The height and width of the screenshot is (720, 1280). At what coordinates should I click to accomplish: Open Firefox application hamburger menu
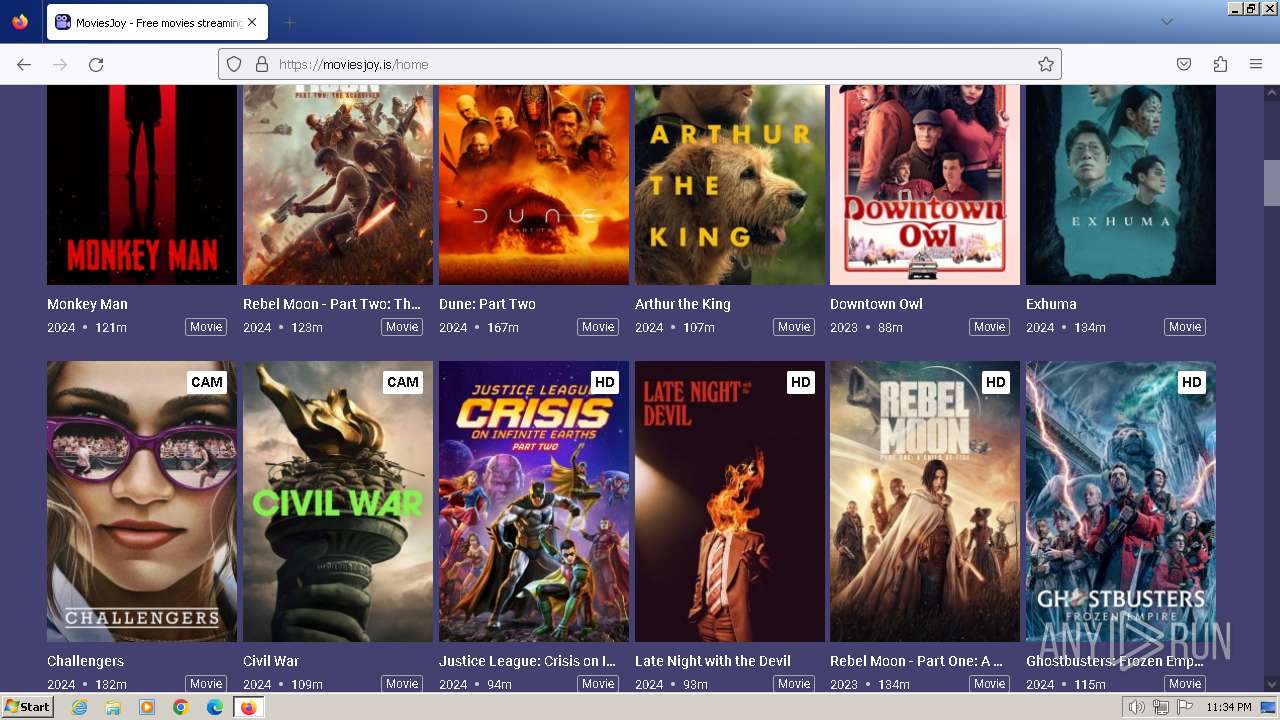coord(1256,64)
